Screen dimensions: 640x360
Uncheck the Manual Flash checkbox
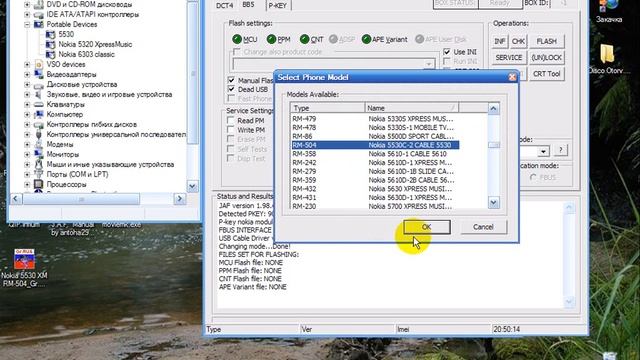(x=231, y=80)
